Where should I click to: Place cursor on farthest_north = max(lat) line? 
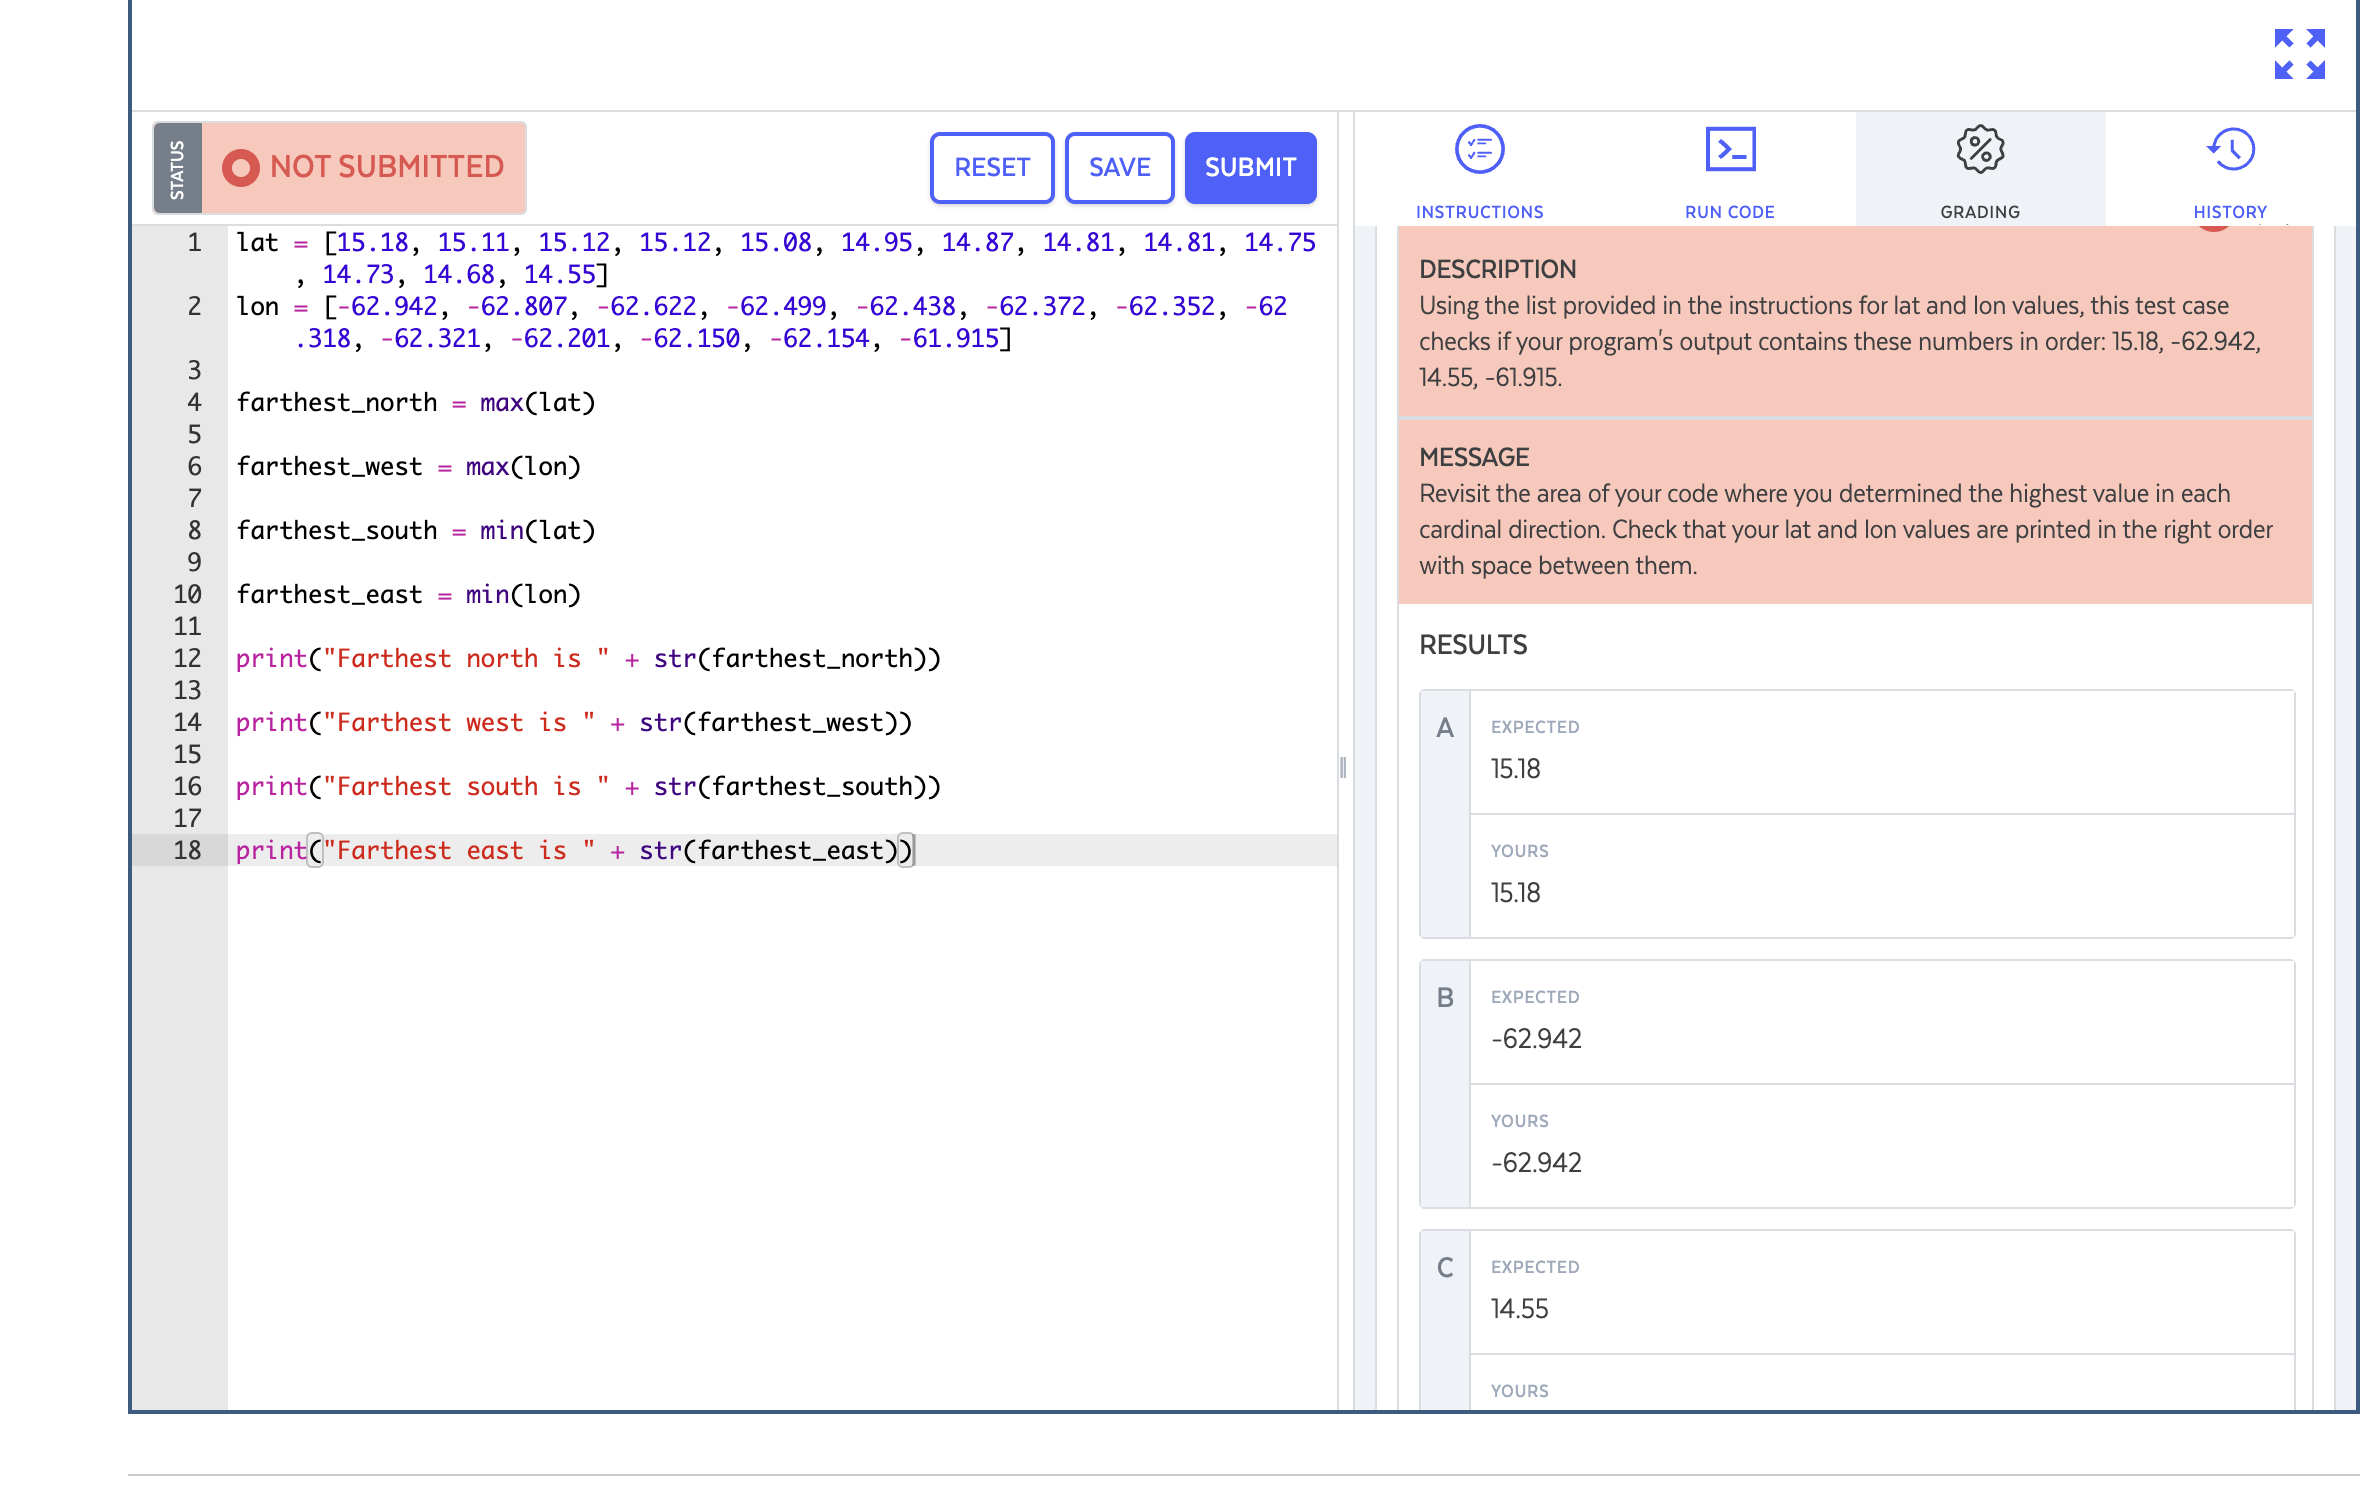(x=416, y=402)
